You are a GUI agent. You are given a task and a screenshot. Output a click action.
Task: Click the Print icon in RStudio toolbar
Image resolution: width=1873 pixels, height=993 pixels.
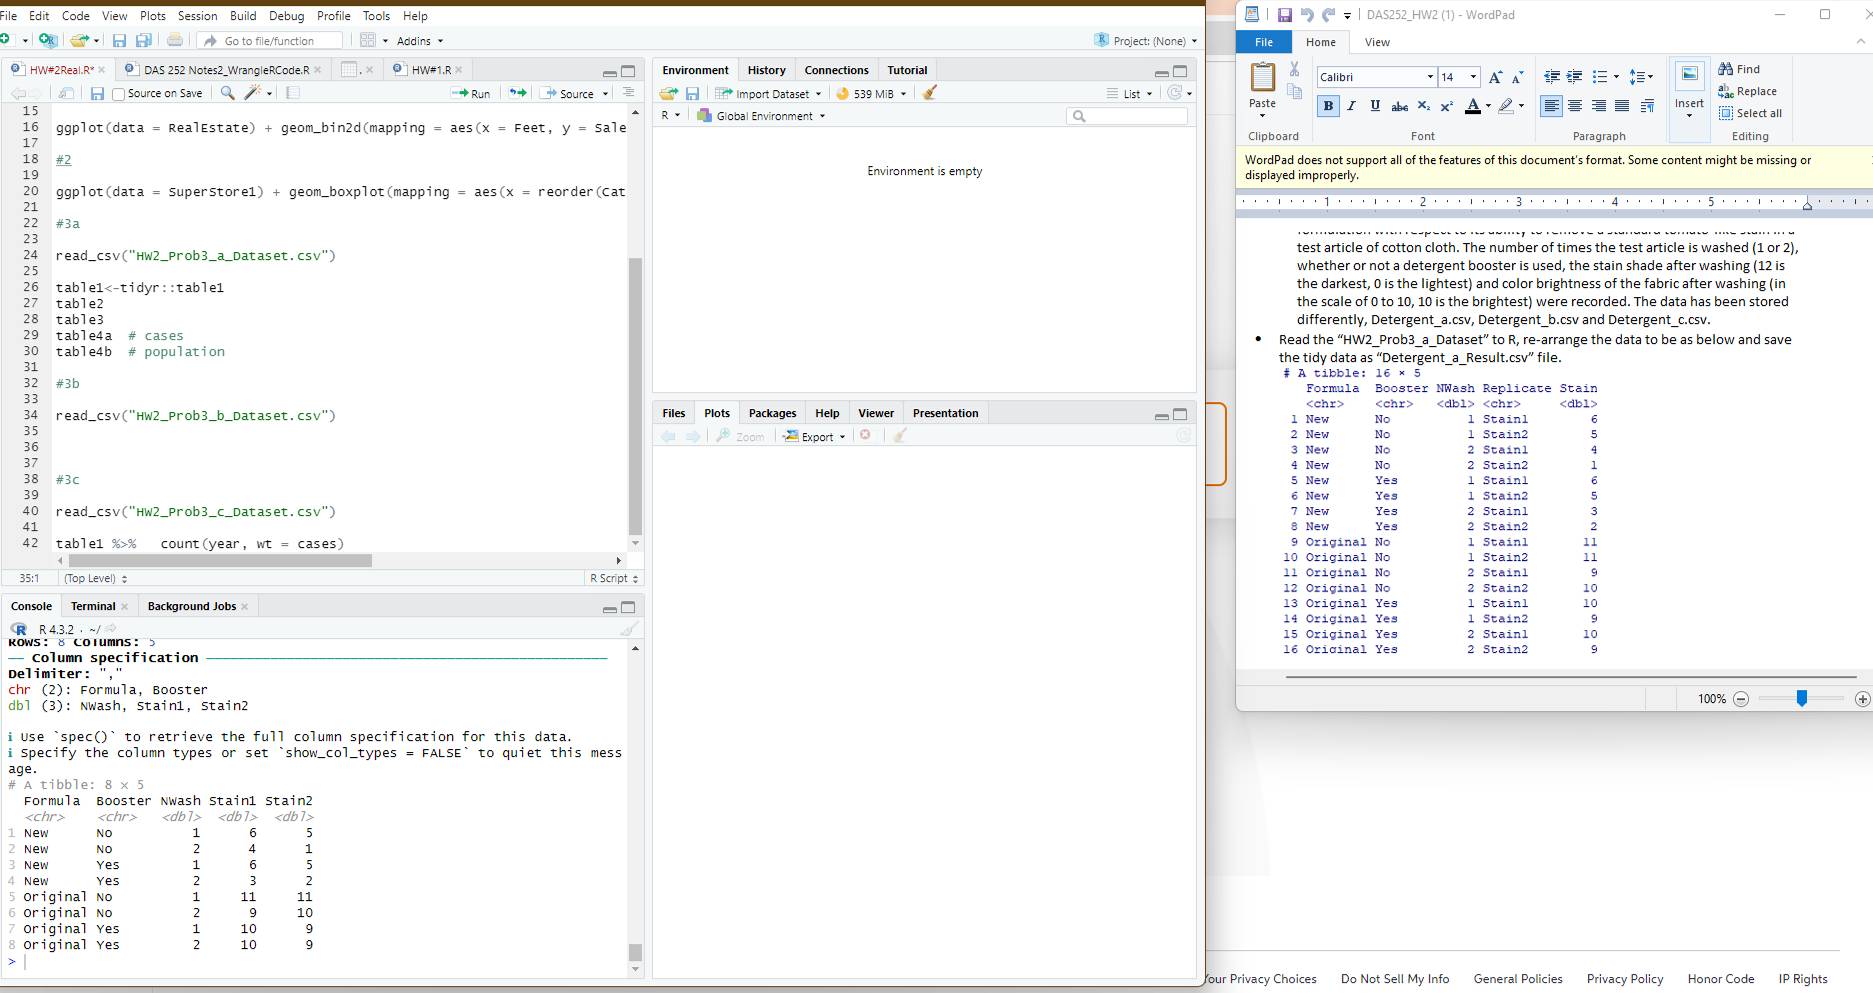click(175, 40)
